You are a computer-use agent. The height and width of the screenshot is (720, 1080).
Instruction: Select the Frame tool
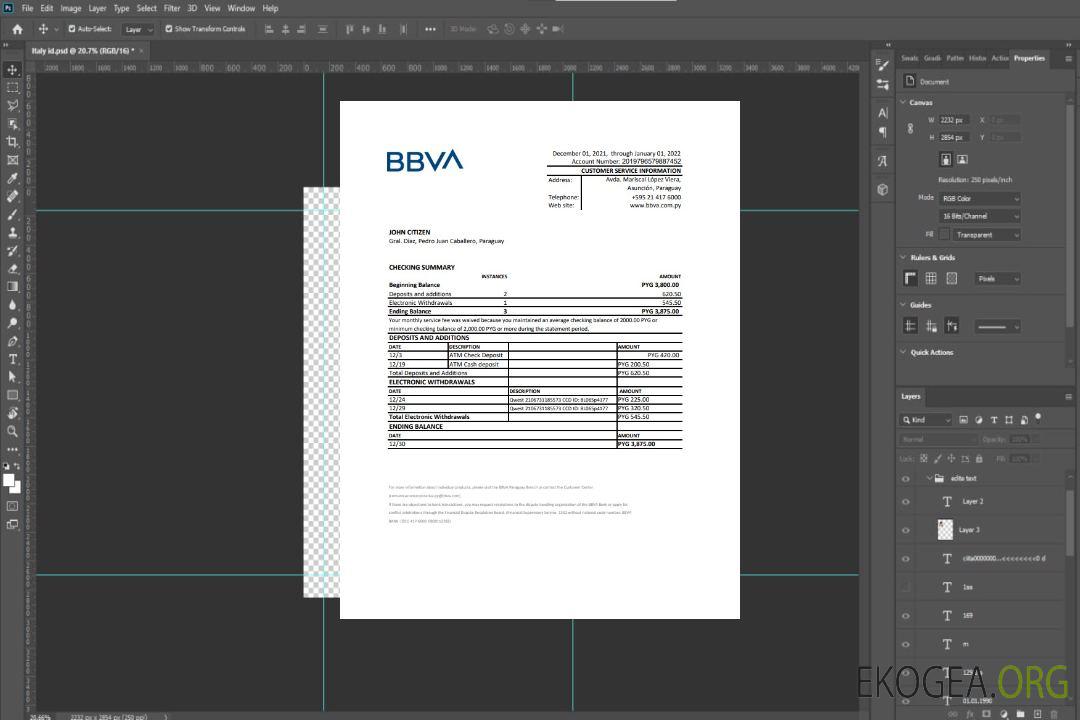[12, 160]
